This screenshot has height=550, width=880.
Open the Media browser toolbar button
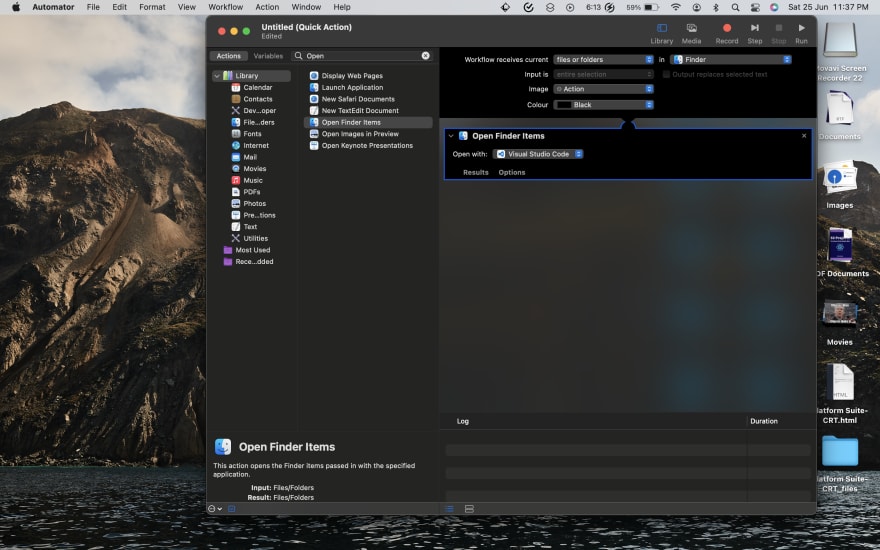point(691,34)
